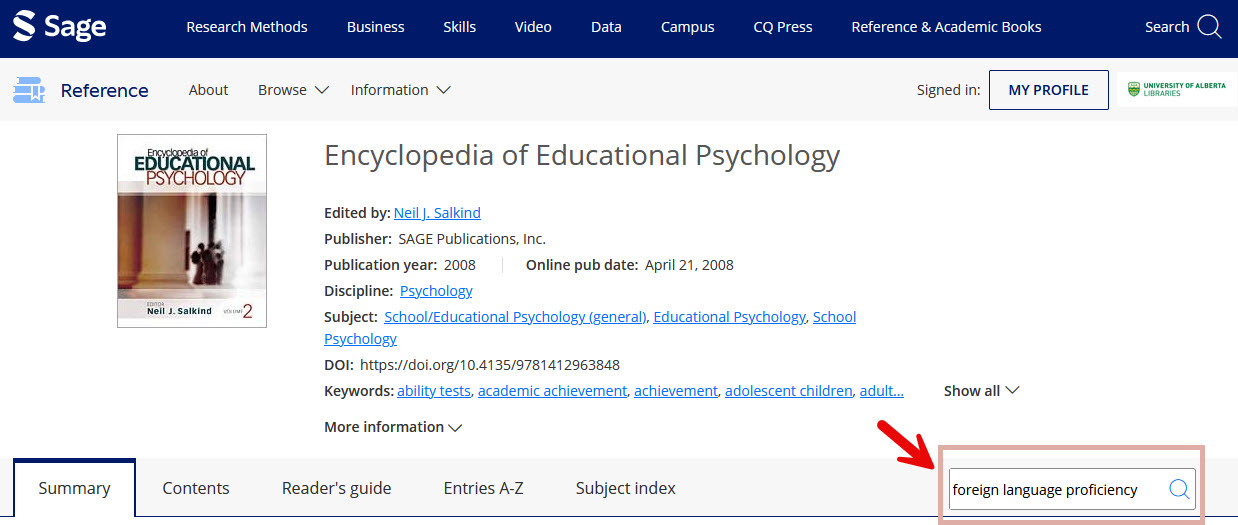Screen dimensions: 1238x525
Task: Click the Reference books icon
Action: 29,90
